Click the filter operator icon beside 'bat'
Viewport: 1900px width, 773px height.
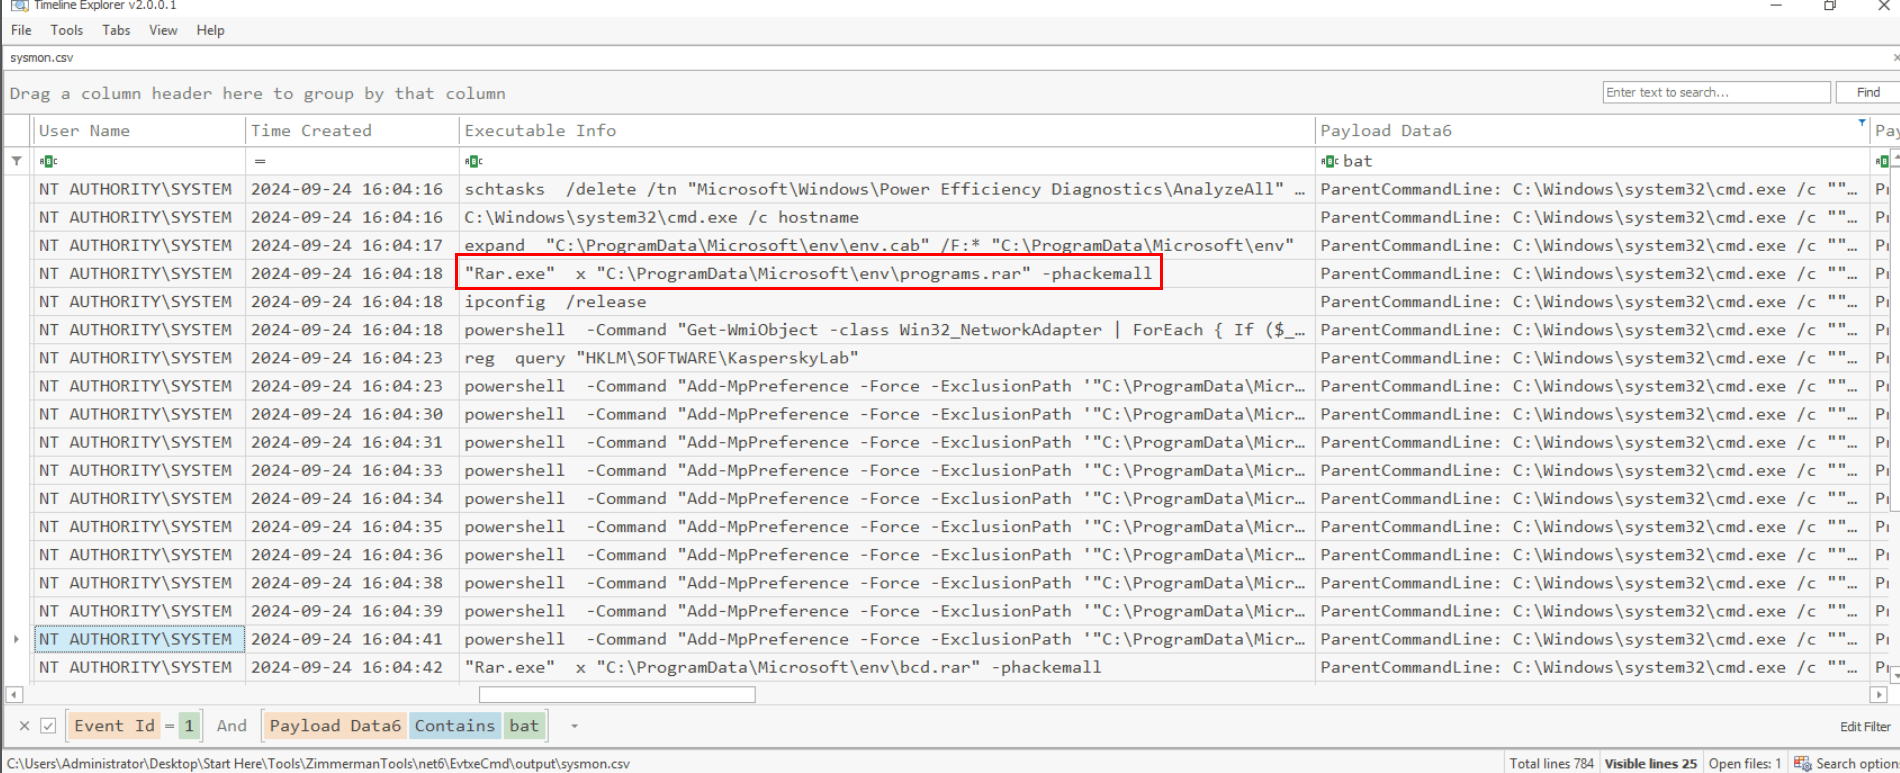(x=1329, y=161)
